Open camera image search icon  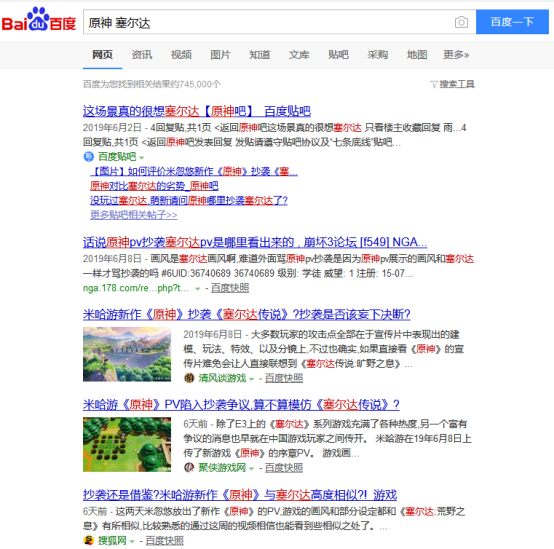(x=461, y=22)
